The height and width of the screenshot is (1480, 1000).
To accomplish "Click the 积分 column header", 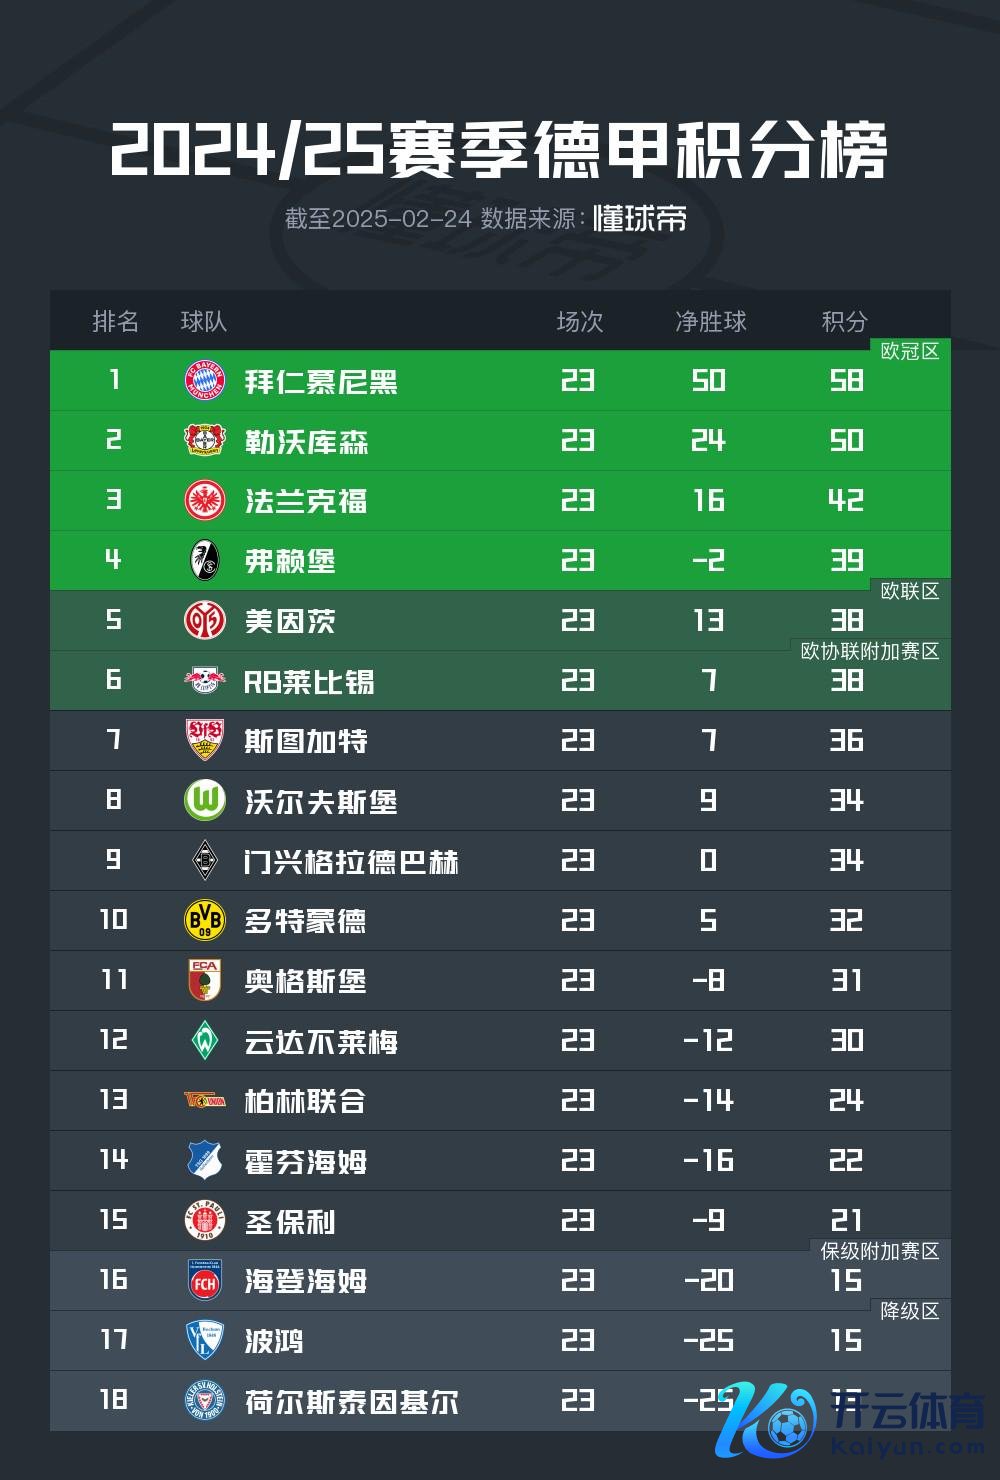I will click(x=844, y=321).
